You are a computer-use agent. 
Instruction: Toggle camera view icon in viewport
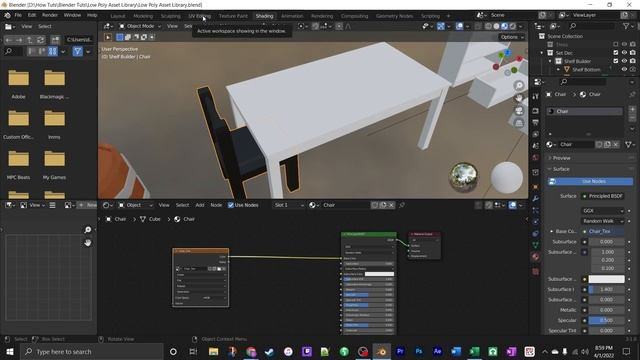[x=519, y=111]
